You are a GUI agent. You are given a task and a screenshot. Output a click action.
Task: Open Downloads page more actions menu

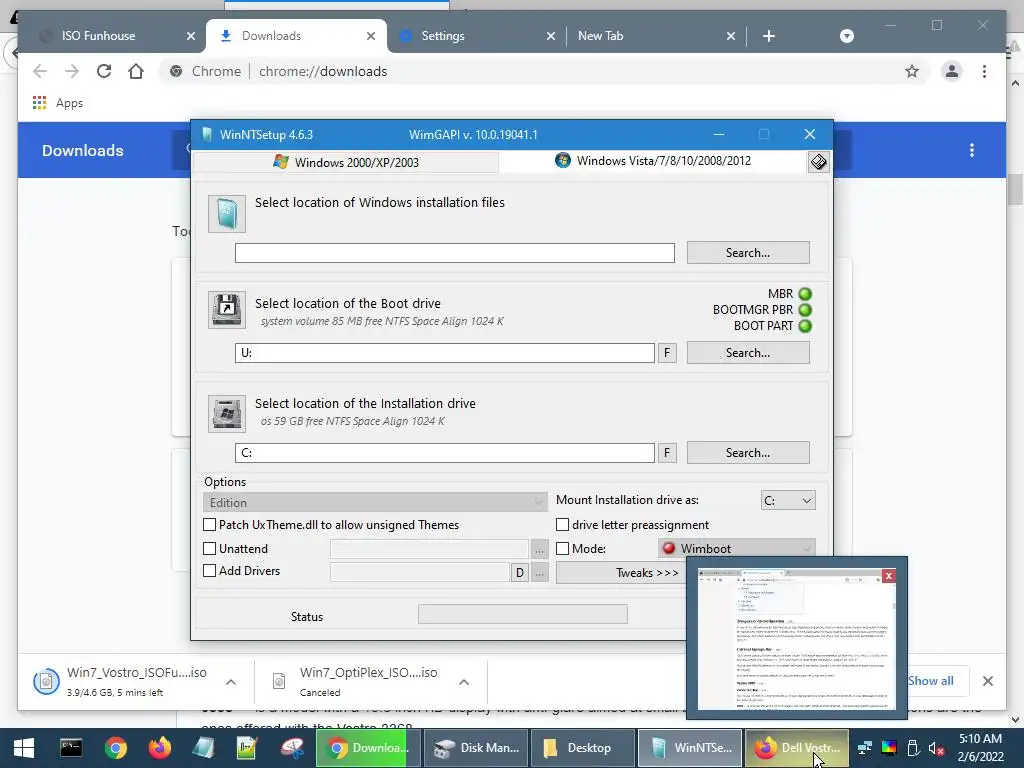point(972,150)
